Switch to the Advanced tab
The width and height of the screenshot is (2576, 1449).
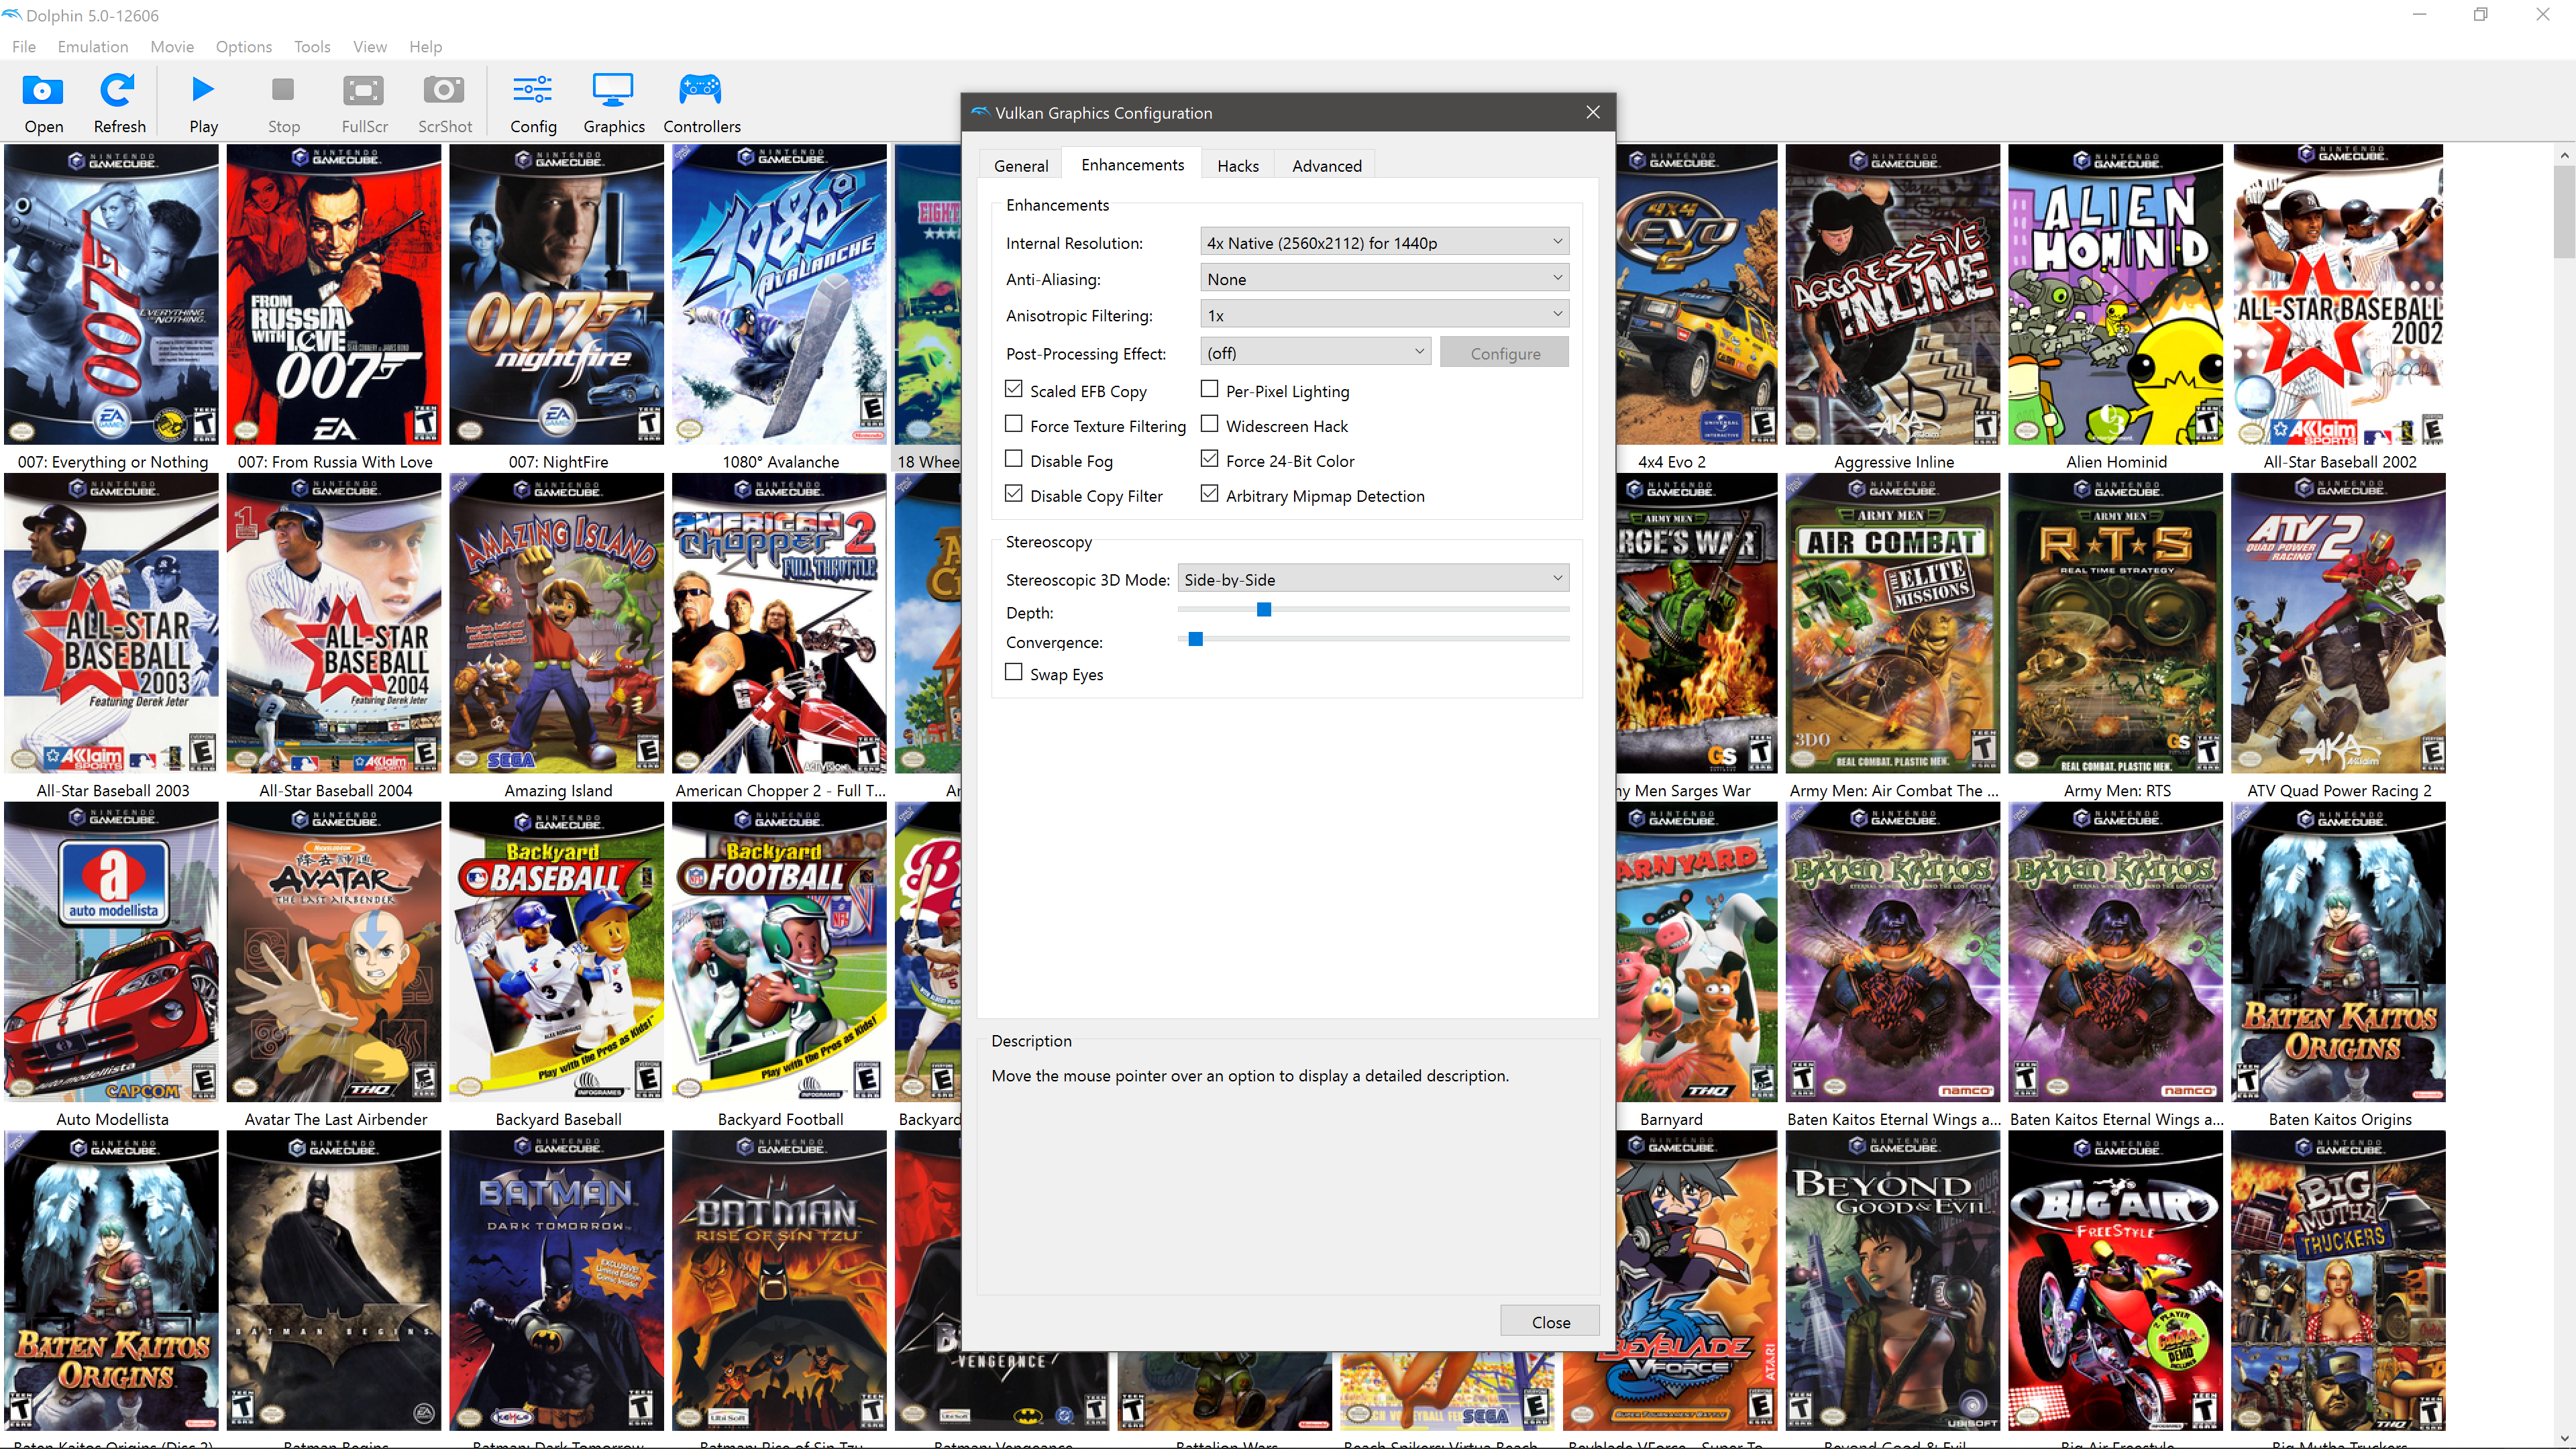point(1326,166)
